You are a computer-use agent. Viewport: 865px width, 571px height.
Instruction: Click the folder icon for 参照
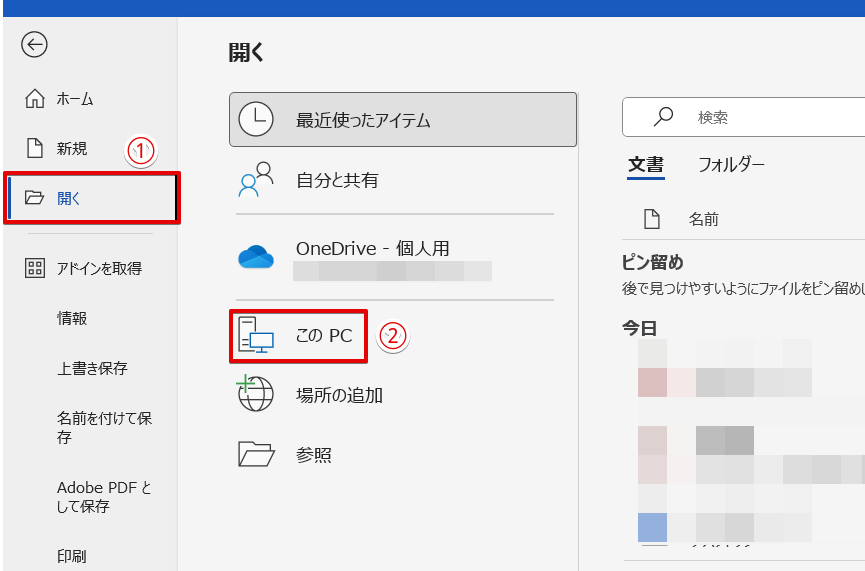[256, 454]
